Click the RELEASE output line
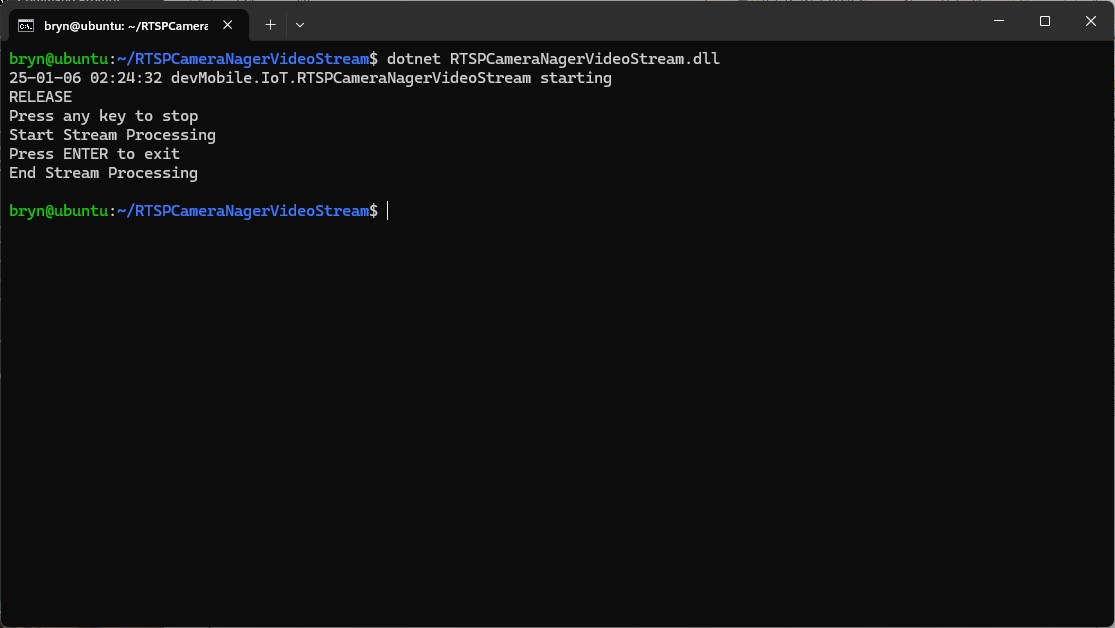1115x628 pixels. tap(41, 97)
